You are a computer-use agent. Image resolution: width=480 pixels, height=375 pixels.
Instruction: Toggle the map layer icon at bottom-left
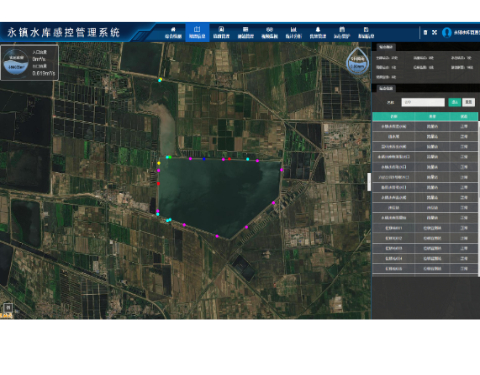pyautogui.click(x=8, y=308)
